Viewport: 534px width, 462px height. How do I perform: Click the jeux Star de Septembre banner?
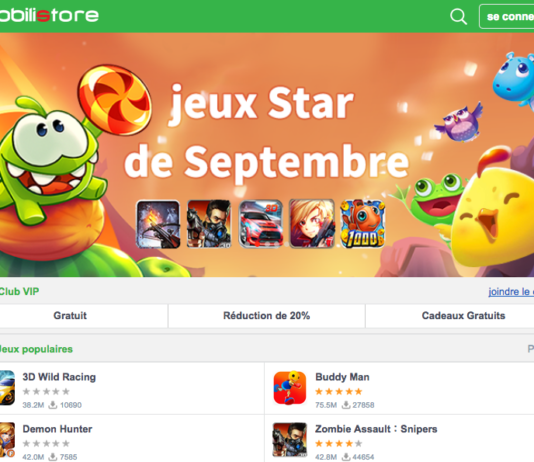point(267,155)
